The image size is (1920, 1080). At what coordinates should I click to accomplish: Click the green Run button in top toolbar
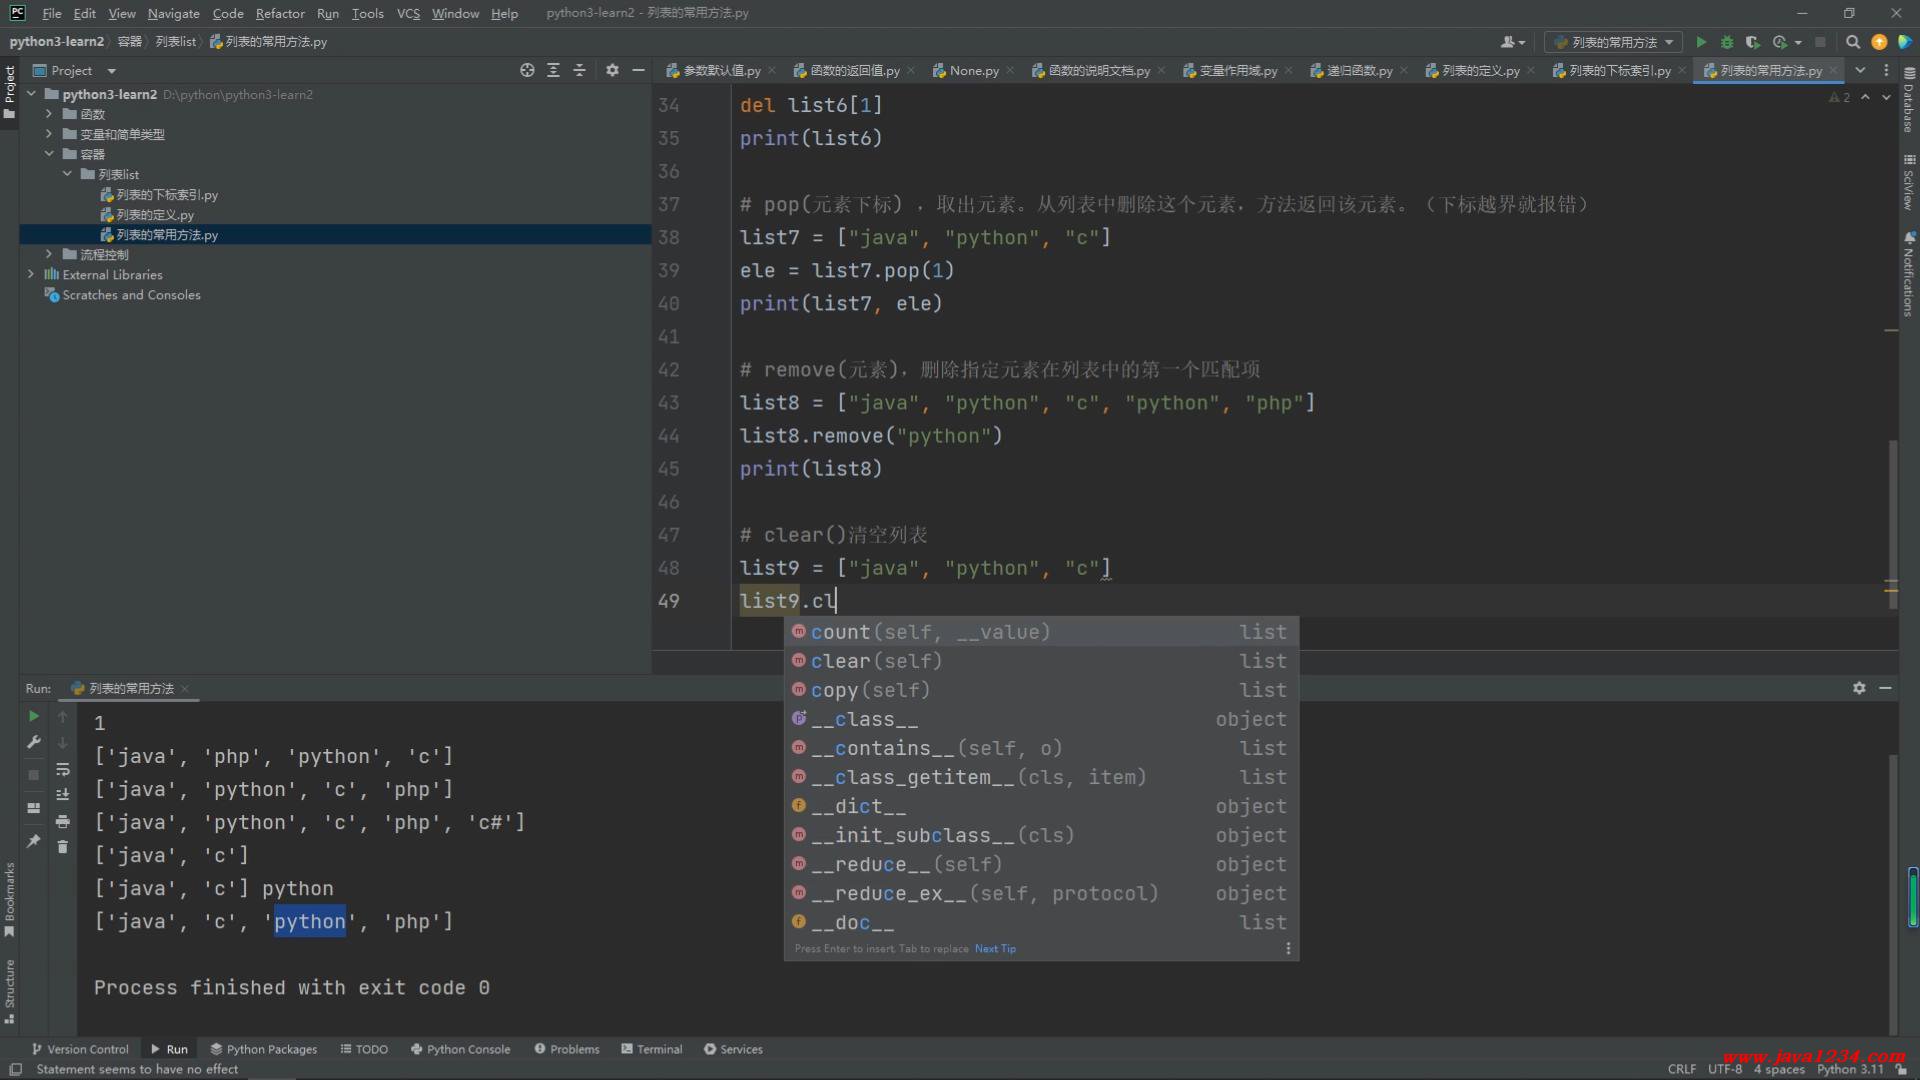[x=1701, y=42]
